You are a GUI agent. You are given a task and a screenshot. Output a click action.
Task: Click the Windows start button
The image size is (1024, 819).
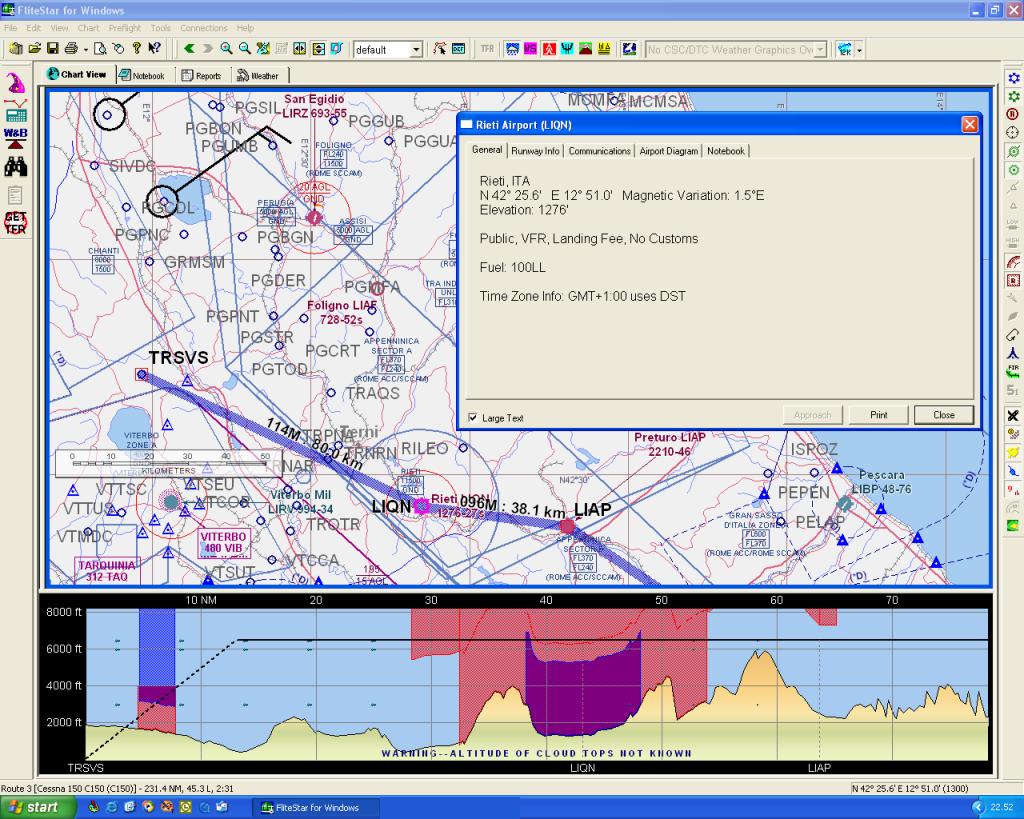[37, 807]
